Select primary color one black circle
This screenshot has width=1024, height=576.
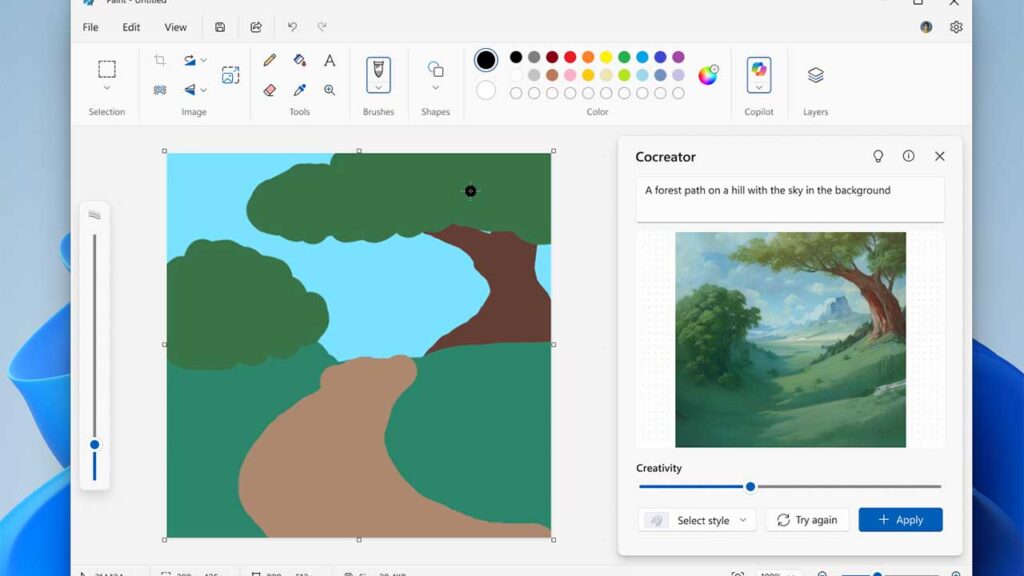[486, 60]
